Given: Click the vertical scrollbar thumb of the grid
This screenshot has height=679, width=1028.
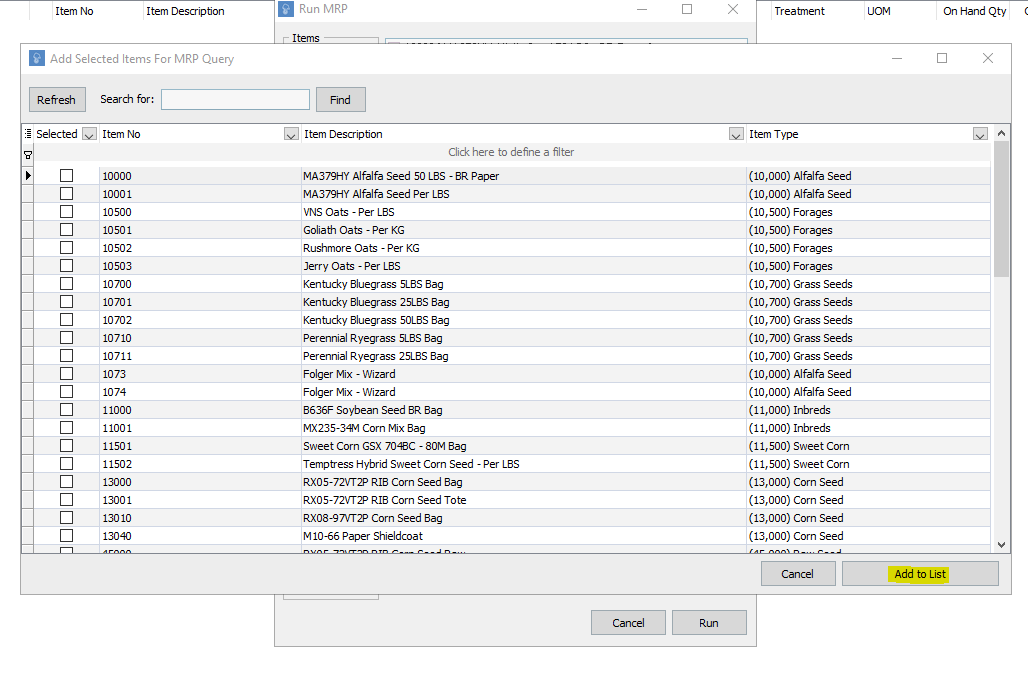Looking at the screenshot, I should point(1001,209).
